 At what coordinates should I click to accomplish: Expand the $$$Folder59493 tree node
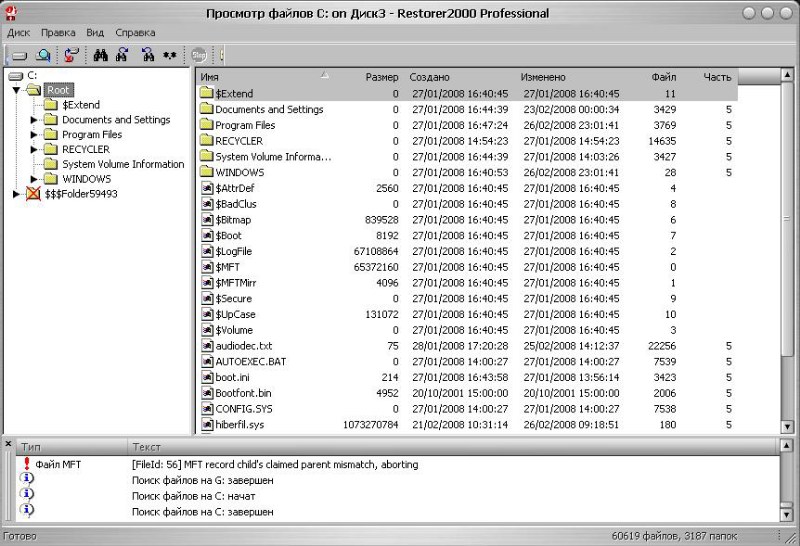tap(17, 194)
